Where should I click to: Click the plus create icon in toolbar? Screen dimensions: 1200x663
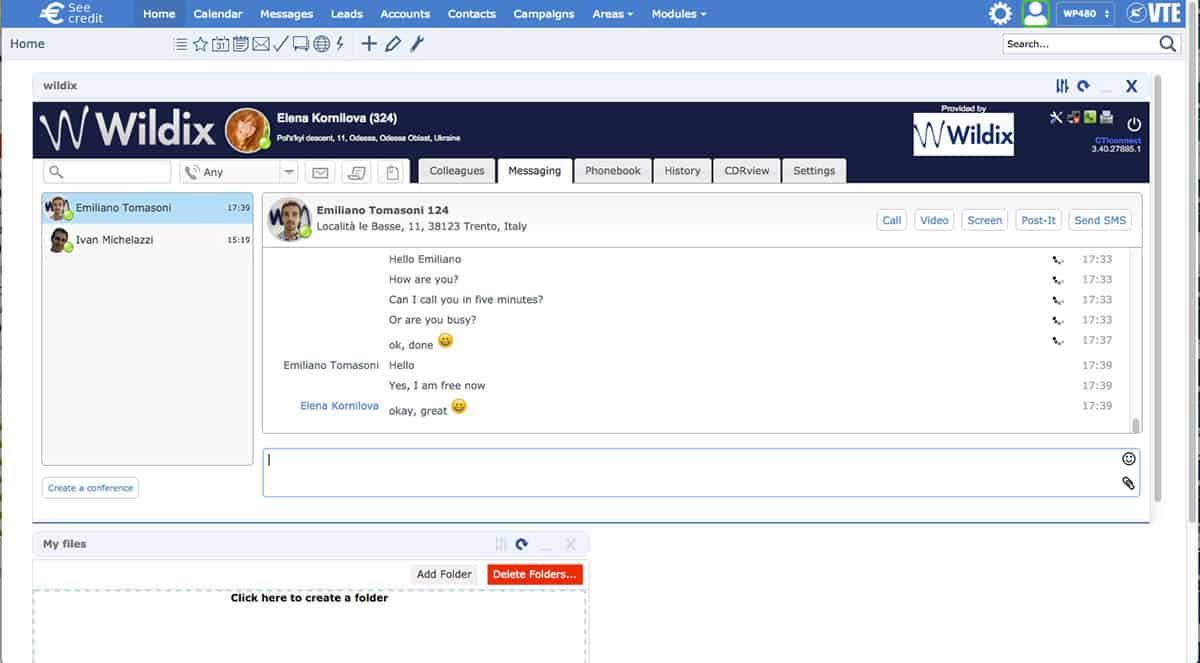point(369,44)
